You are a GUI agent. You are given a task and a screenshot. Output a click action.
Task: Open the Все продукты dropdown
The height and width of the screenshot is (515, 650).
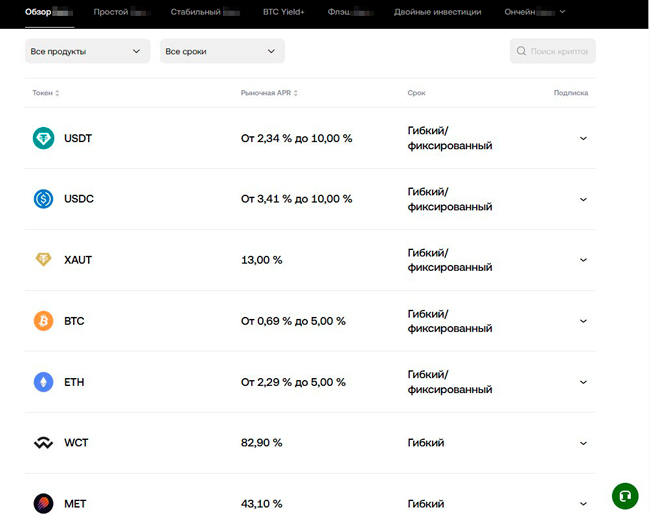(x=87, y=51)
